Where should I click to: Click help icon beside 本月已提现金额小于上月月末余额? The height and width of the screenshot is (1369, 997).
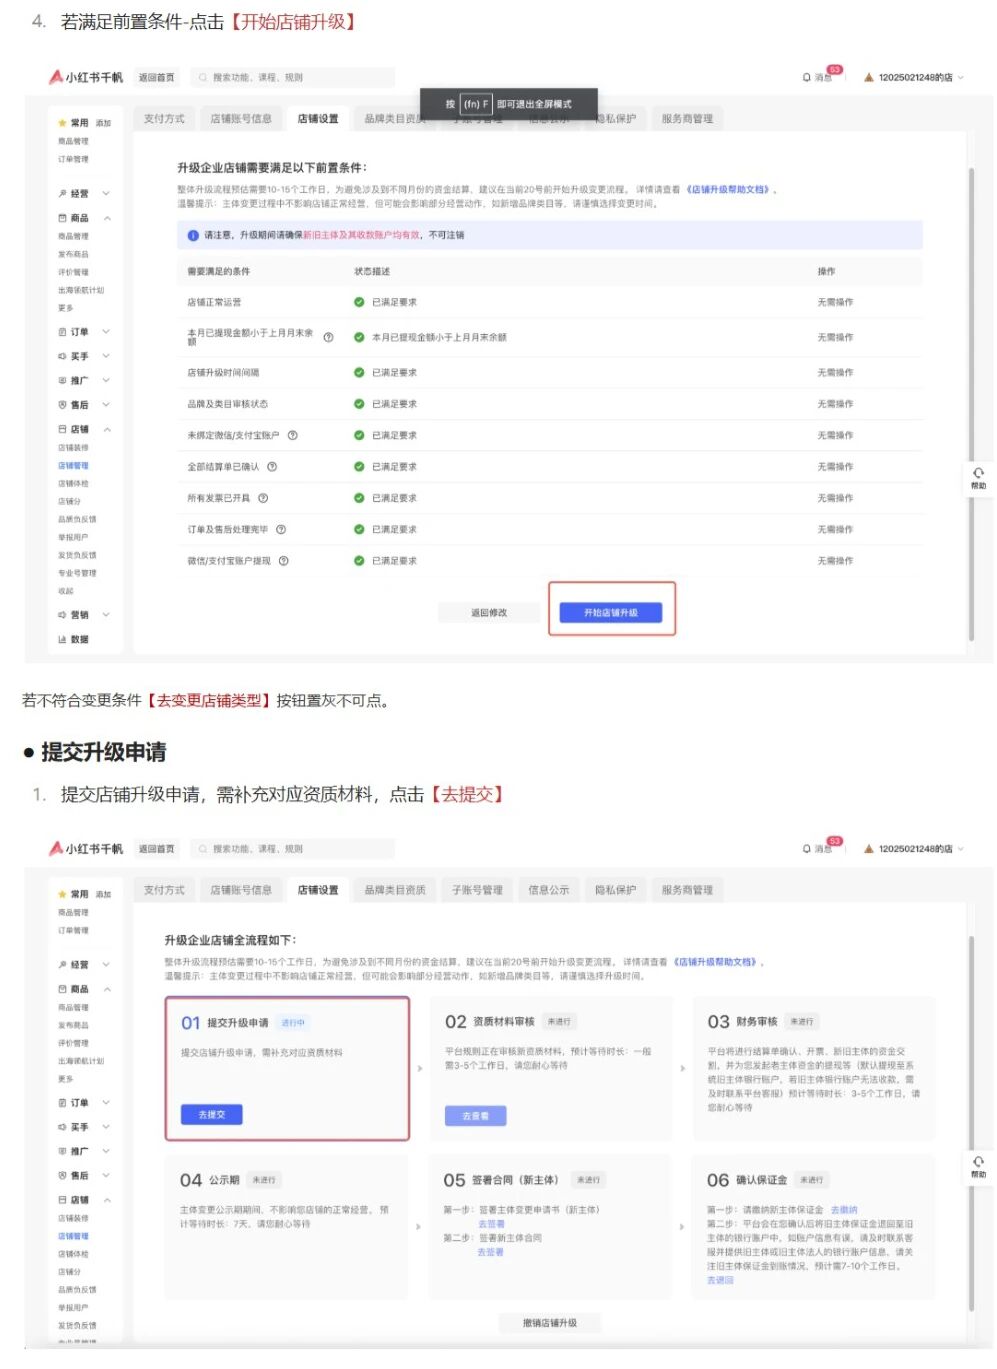[328, 337]
